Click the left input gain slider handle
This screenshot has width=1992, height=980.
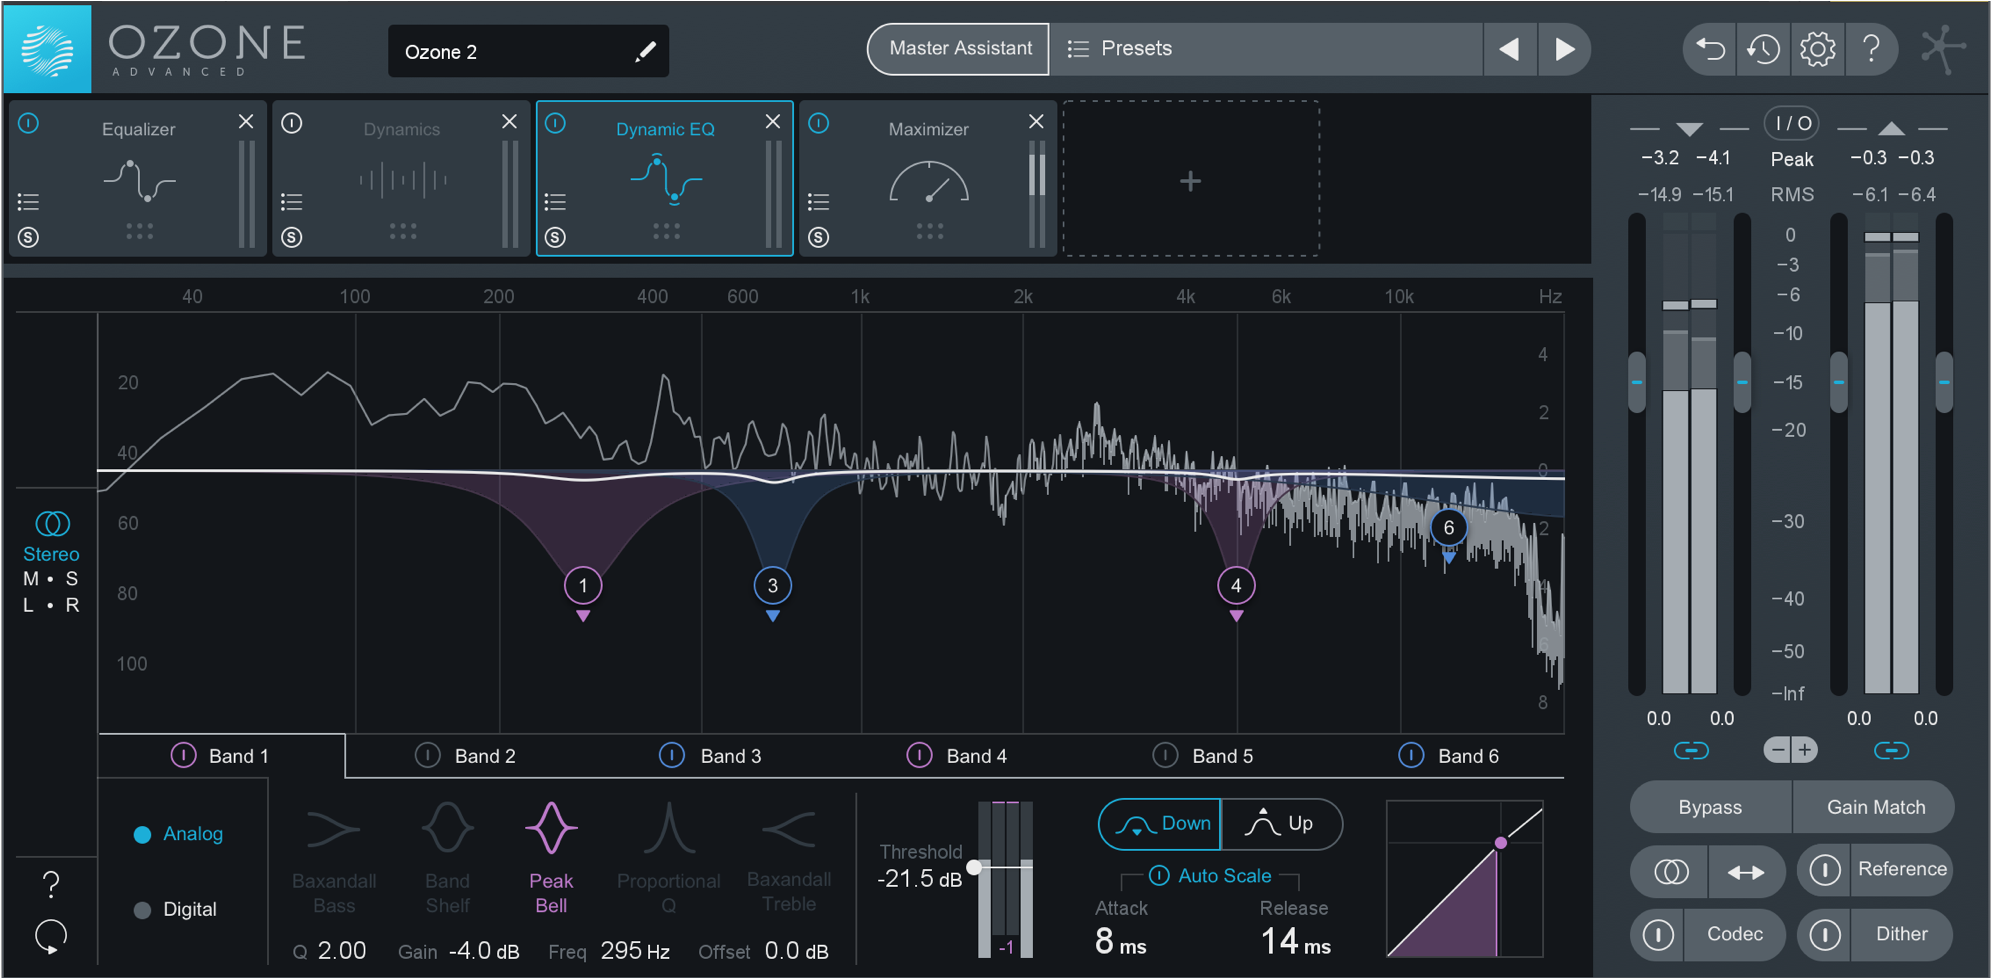(x=1637, y=382)
